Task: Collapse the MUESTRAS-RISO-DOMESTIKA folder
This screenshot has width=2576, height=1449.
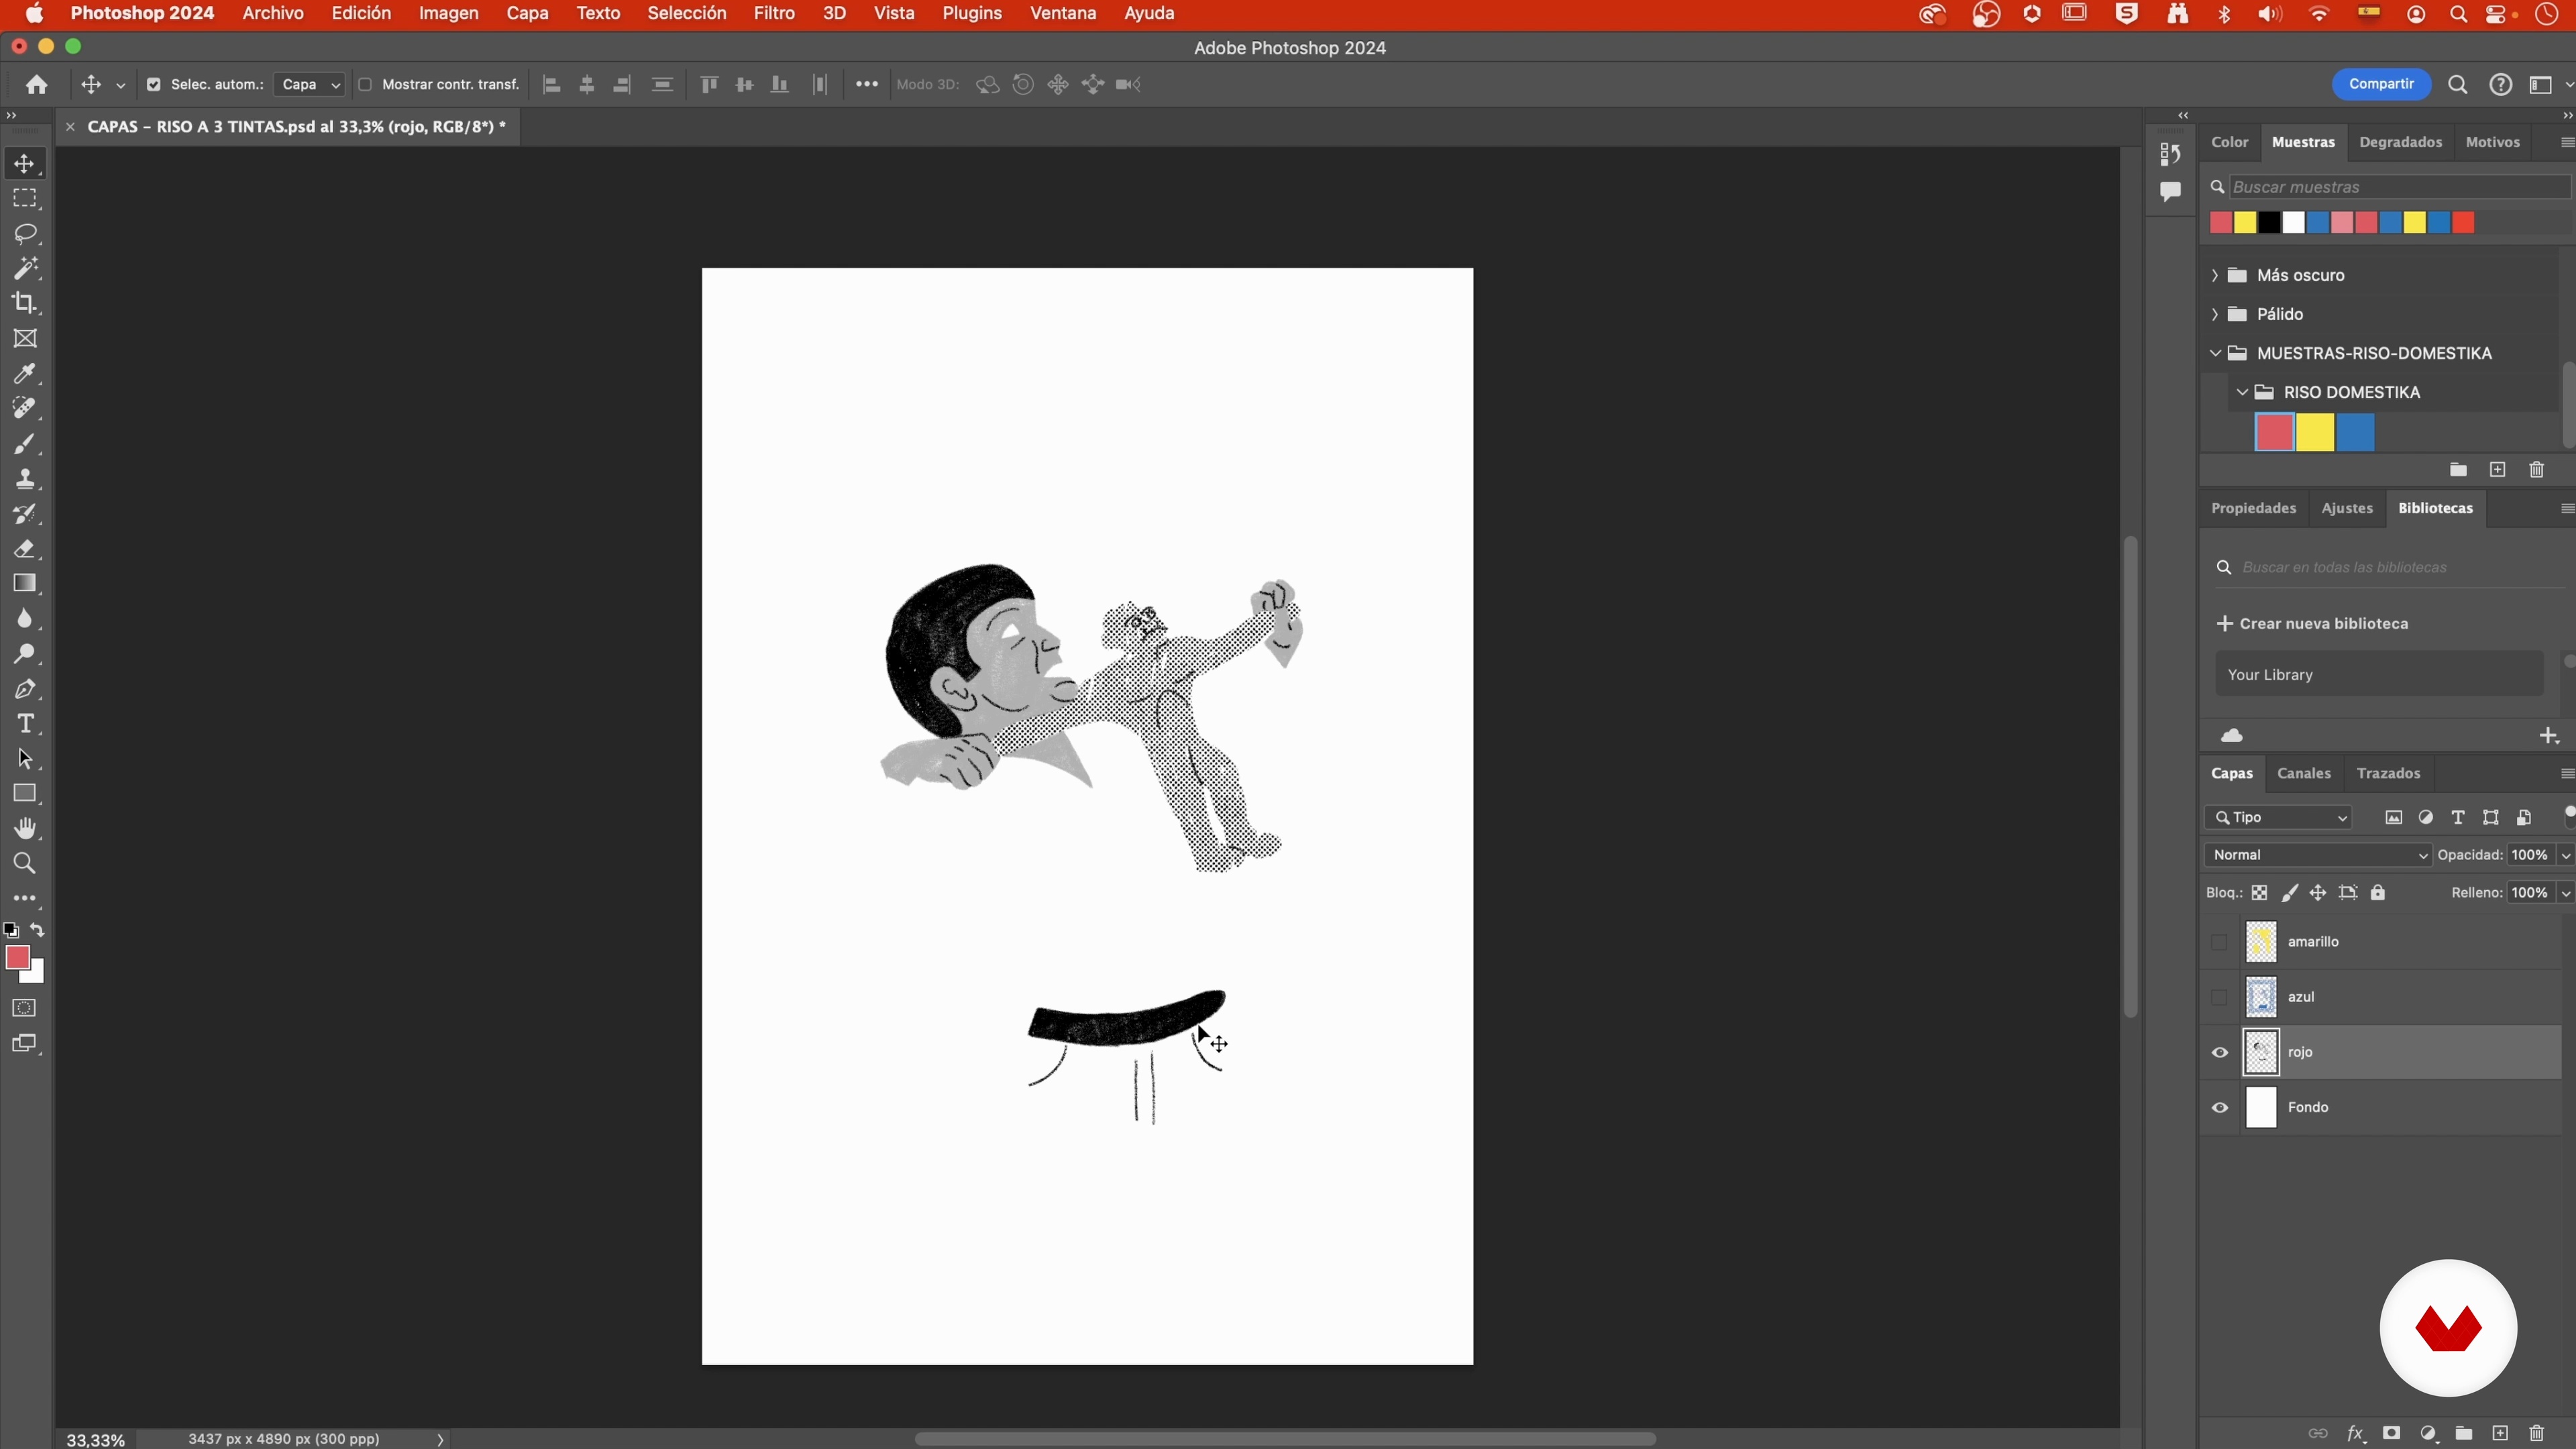Action: click(x=2215, y=353)
